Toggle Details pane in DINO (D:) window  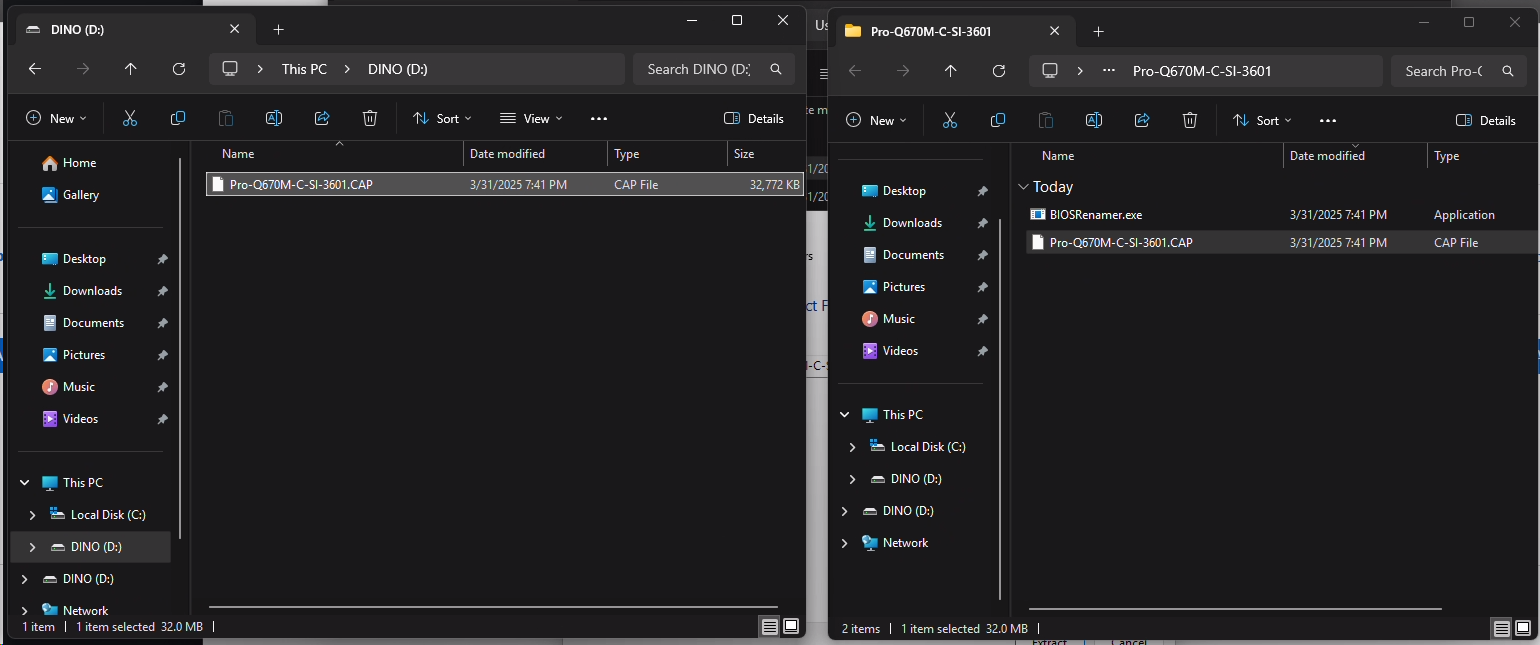pyautogui.click(x=754, y=118)
